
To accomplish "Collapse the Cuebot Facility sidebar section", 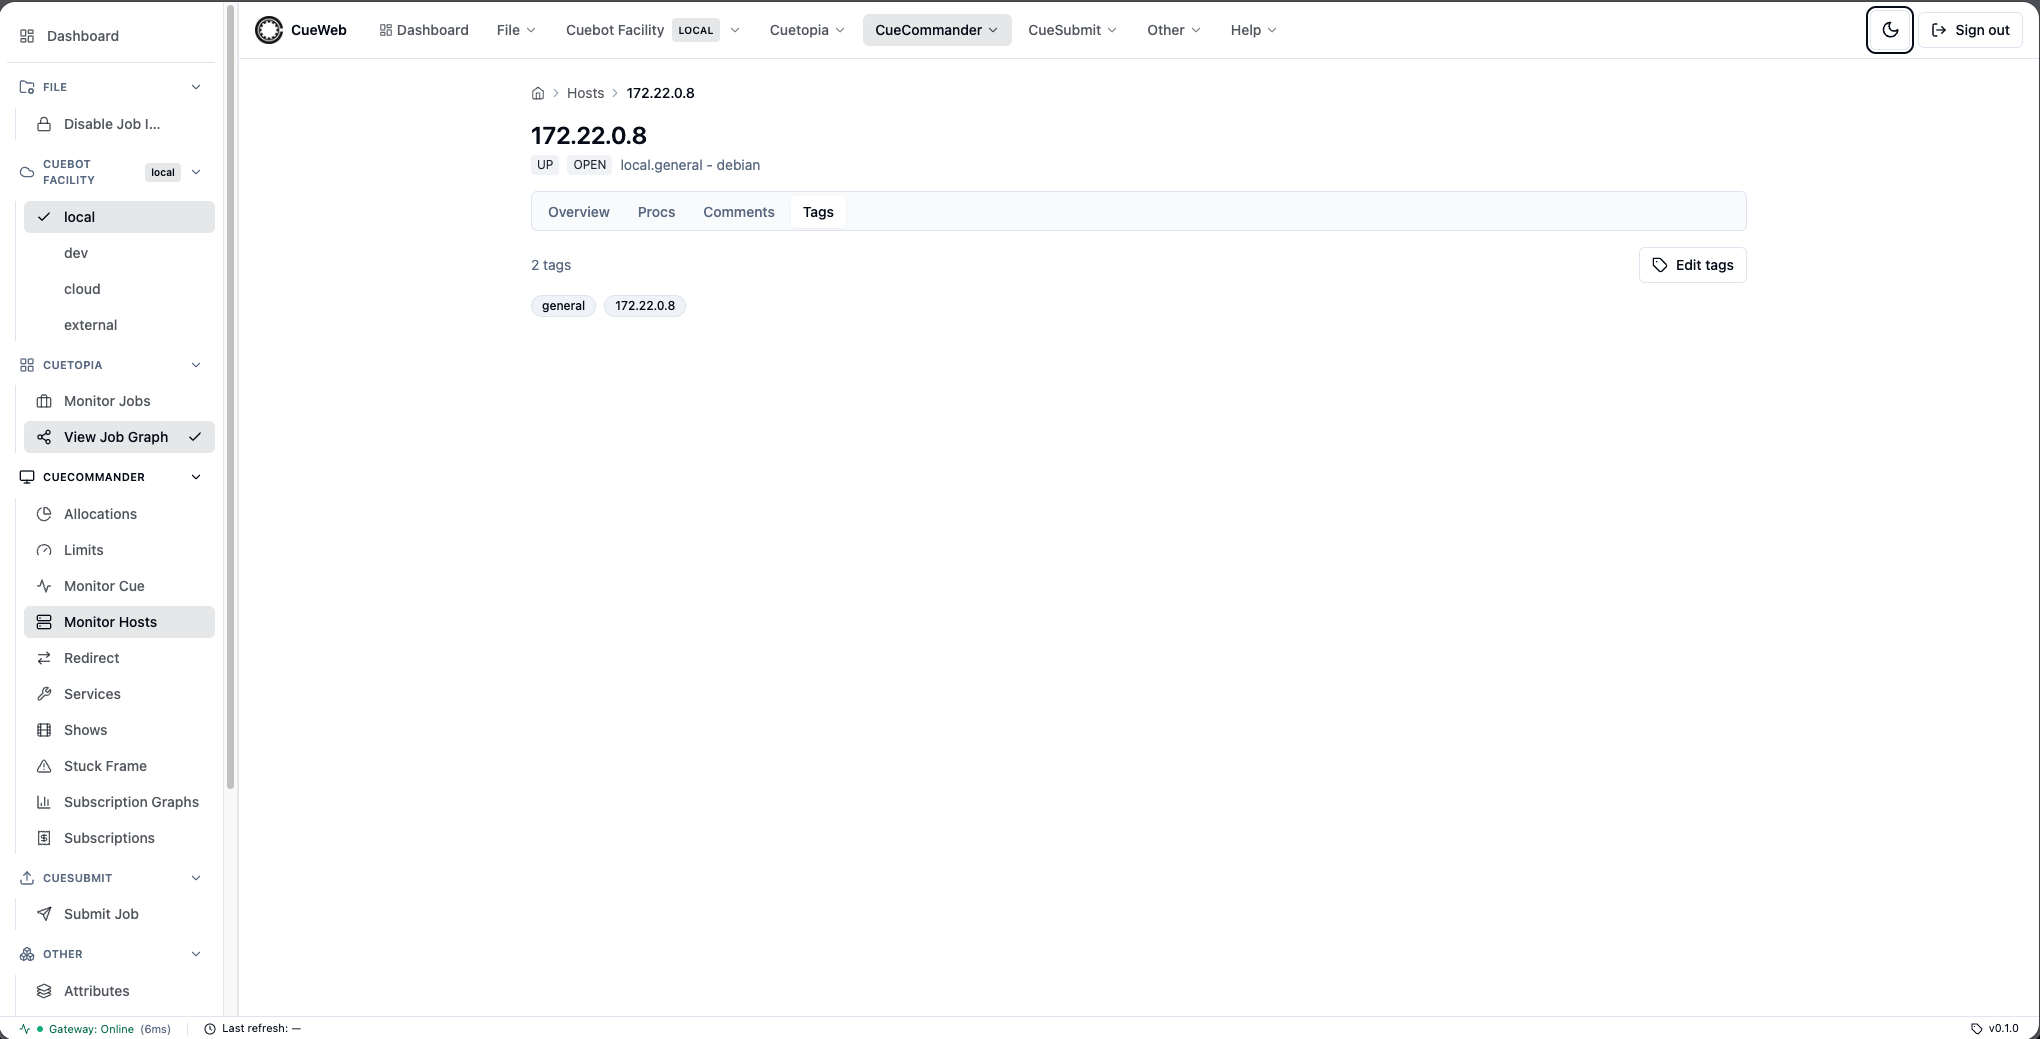I will pos(196,172).
